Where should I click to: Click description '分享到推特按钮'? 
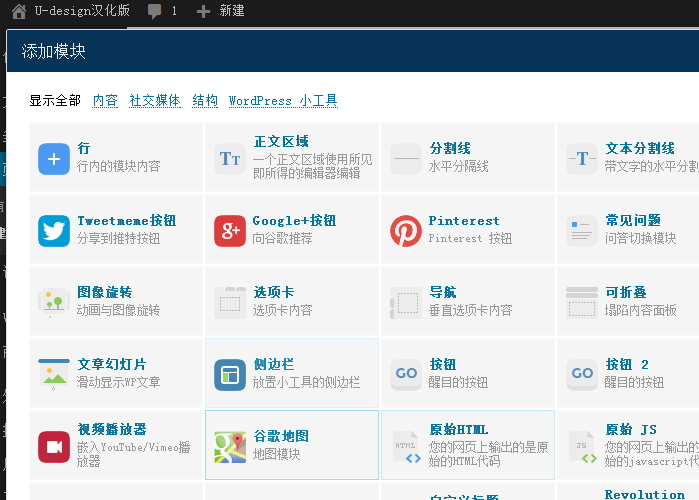coord(119,238)
